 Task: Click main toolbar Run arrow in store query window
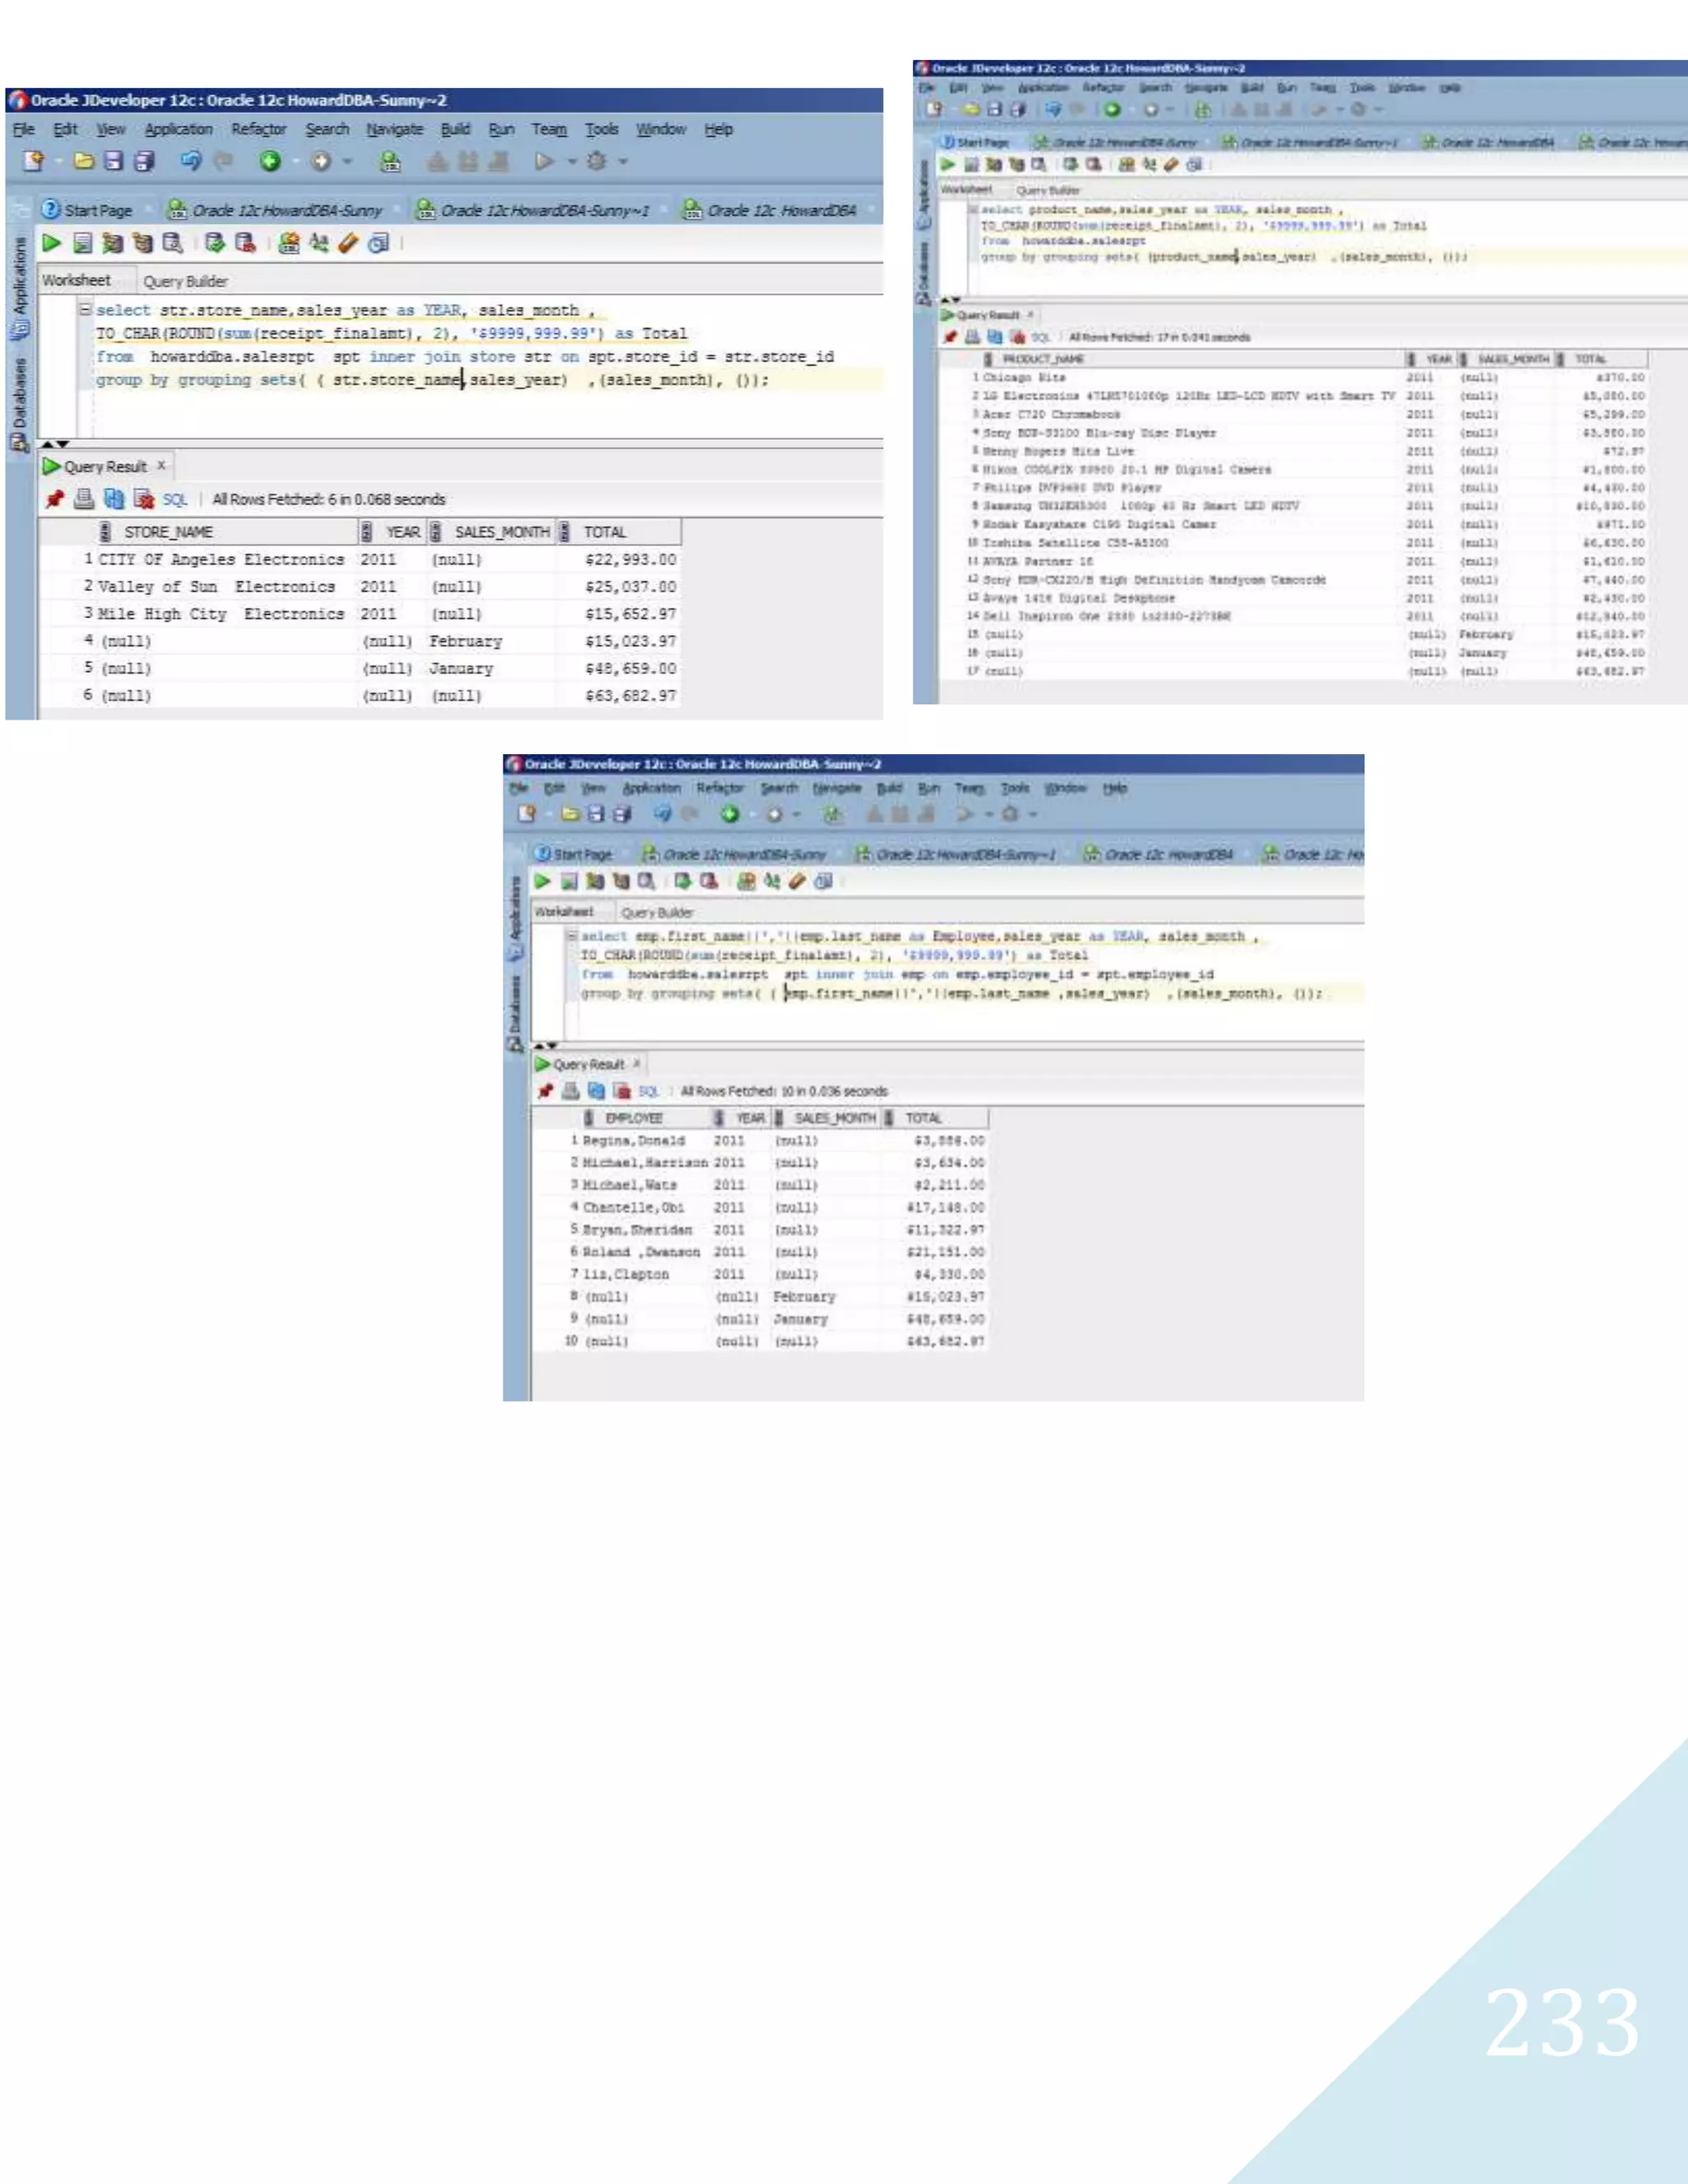(544, 161)
